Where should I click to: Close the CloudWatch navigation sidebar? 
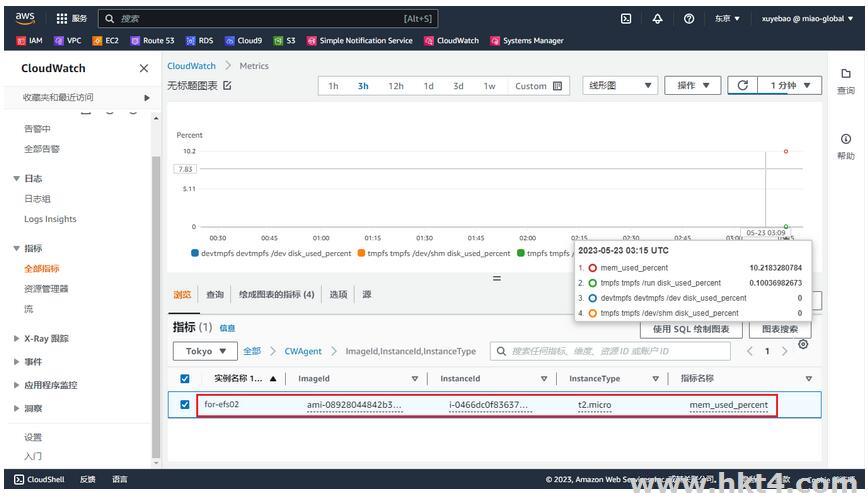(144, 68)
